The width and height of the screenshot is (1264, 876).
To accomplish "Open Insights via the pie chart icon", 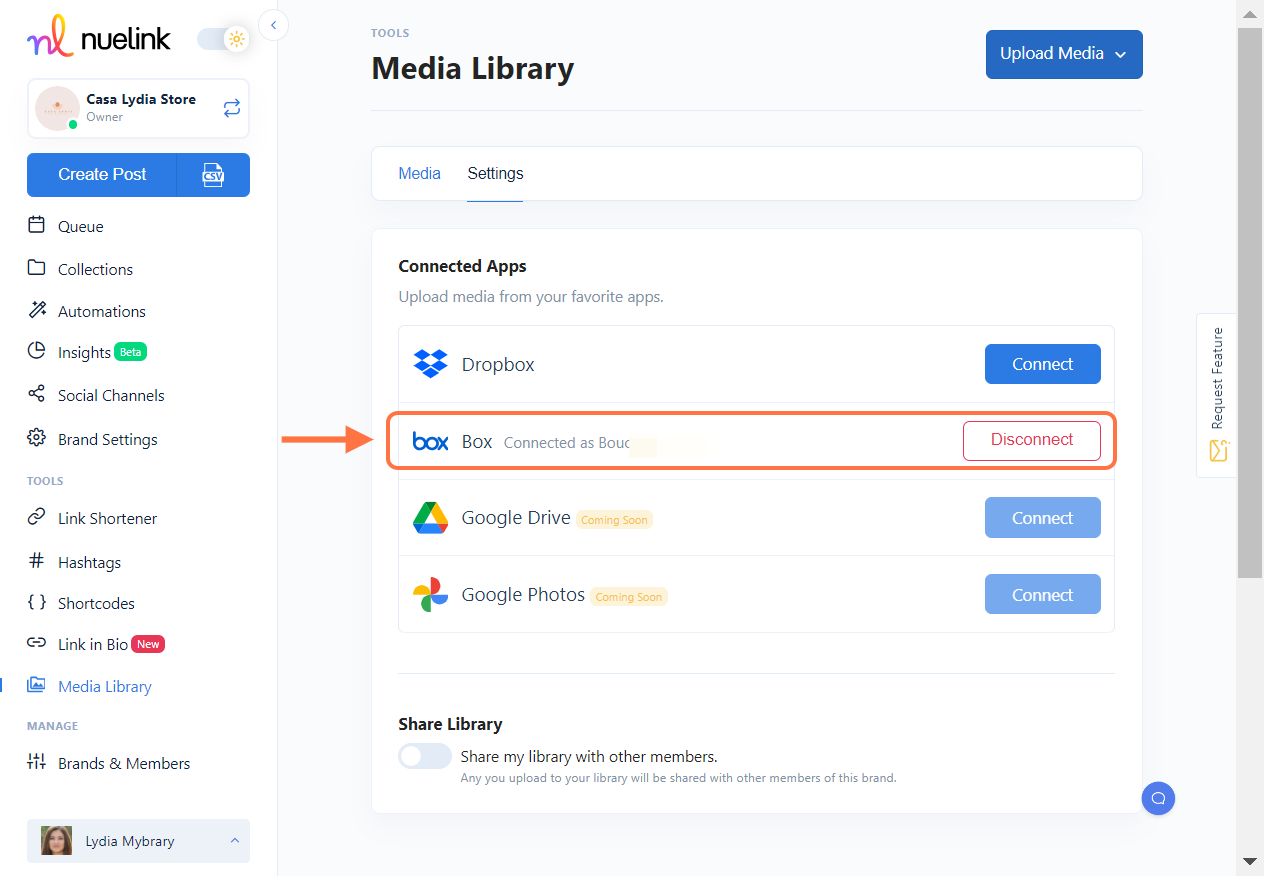I will coord(37,352).
